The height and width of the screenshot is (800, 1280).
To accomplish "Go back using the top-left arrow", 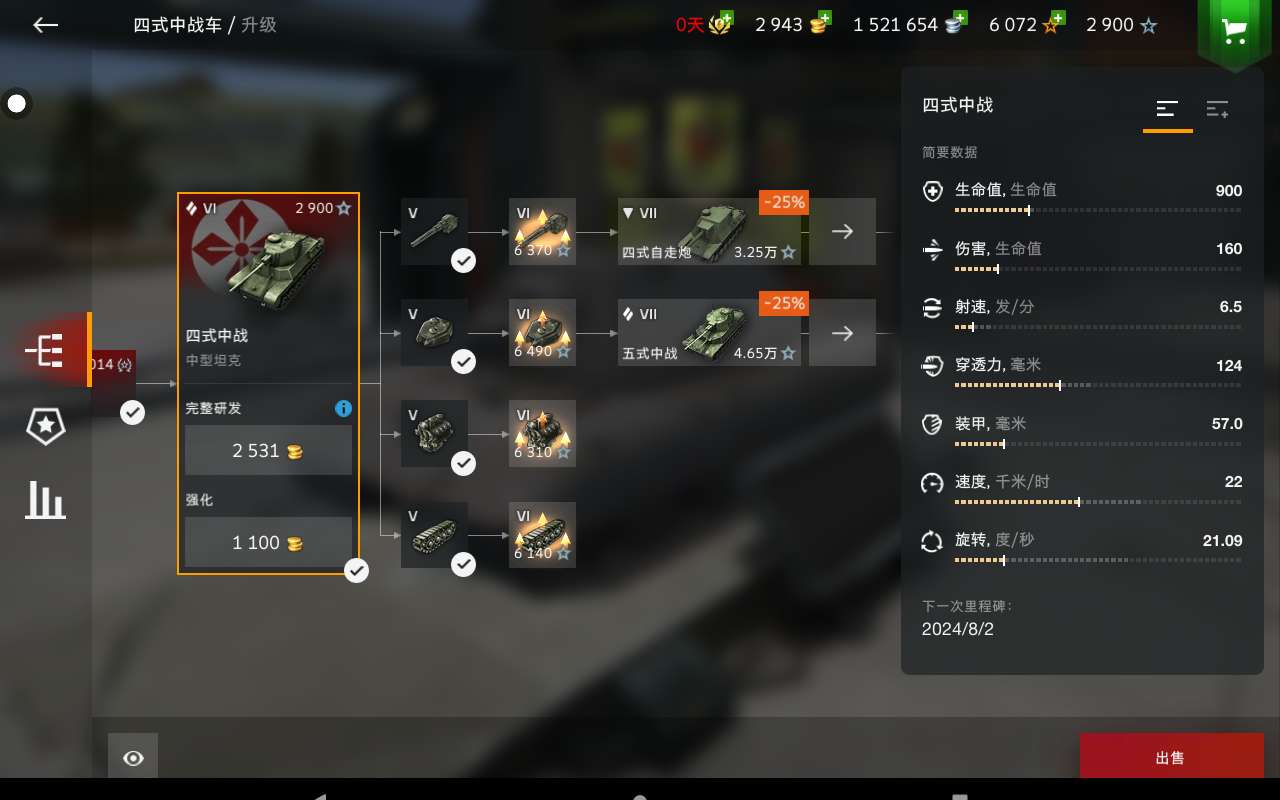I will pos(45,25).
